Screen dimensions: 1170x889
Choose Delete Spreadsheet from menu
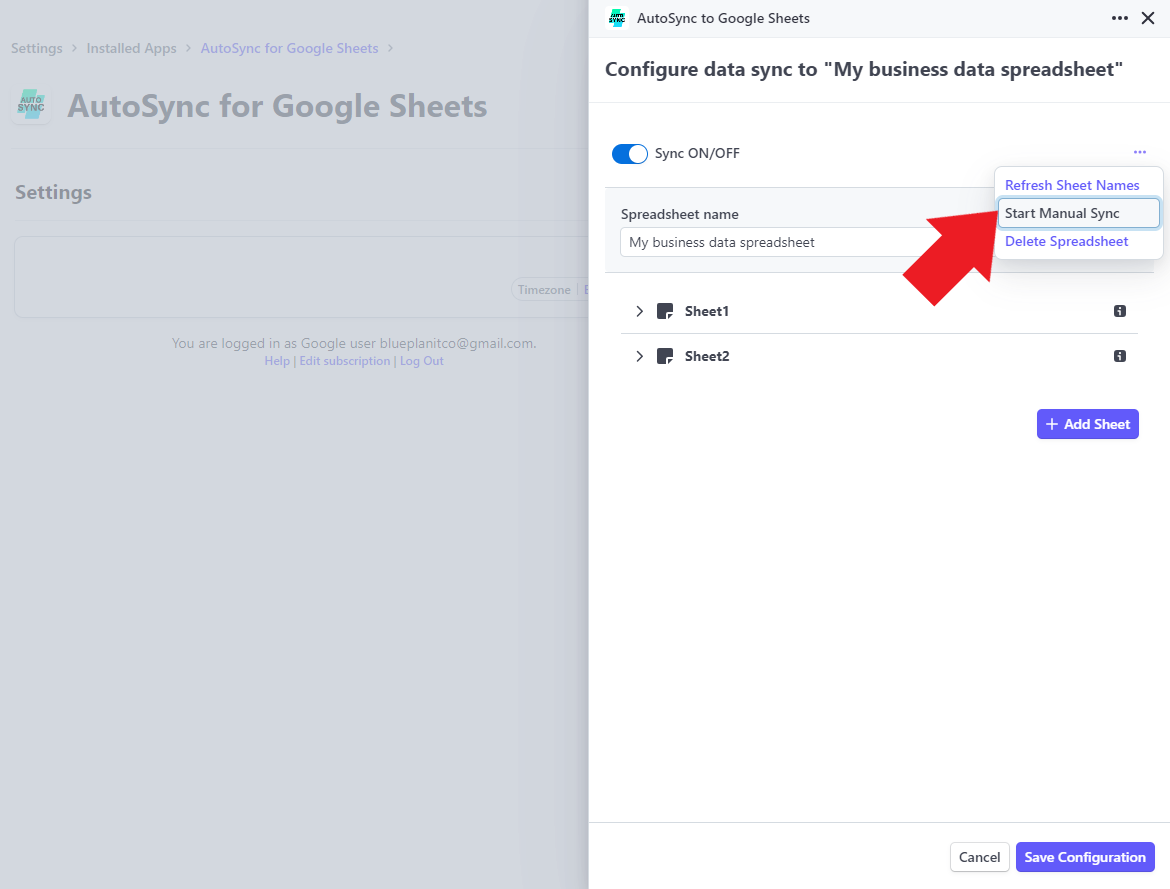click(x=1066, y=242)
